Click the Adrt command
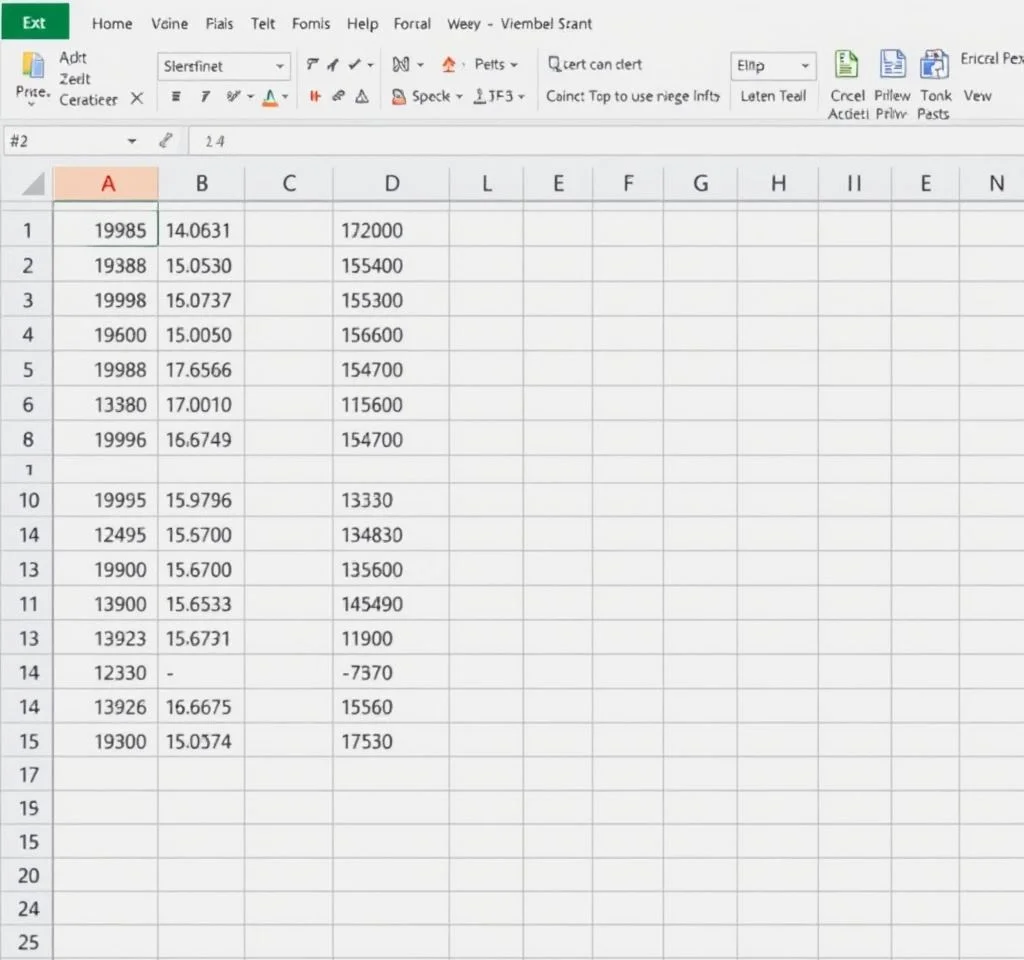The width and height of the screenshot is (1024, 960). (x=72, y=57)
